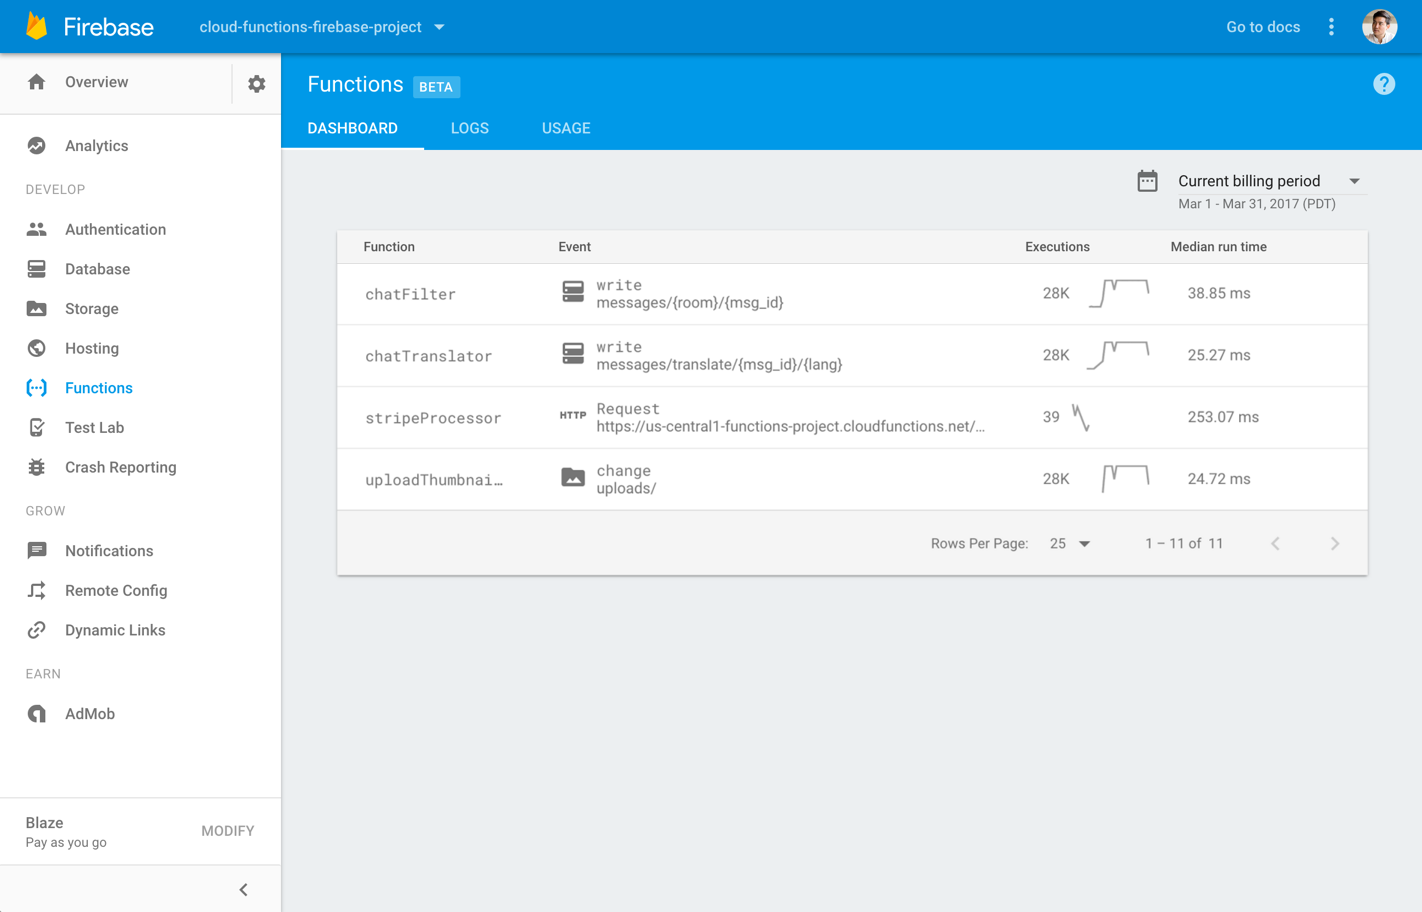Click the Overview home icon

point(37,82)
